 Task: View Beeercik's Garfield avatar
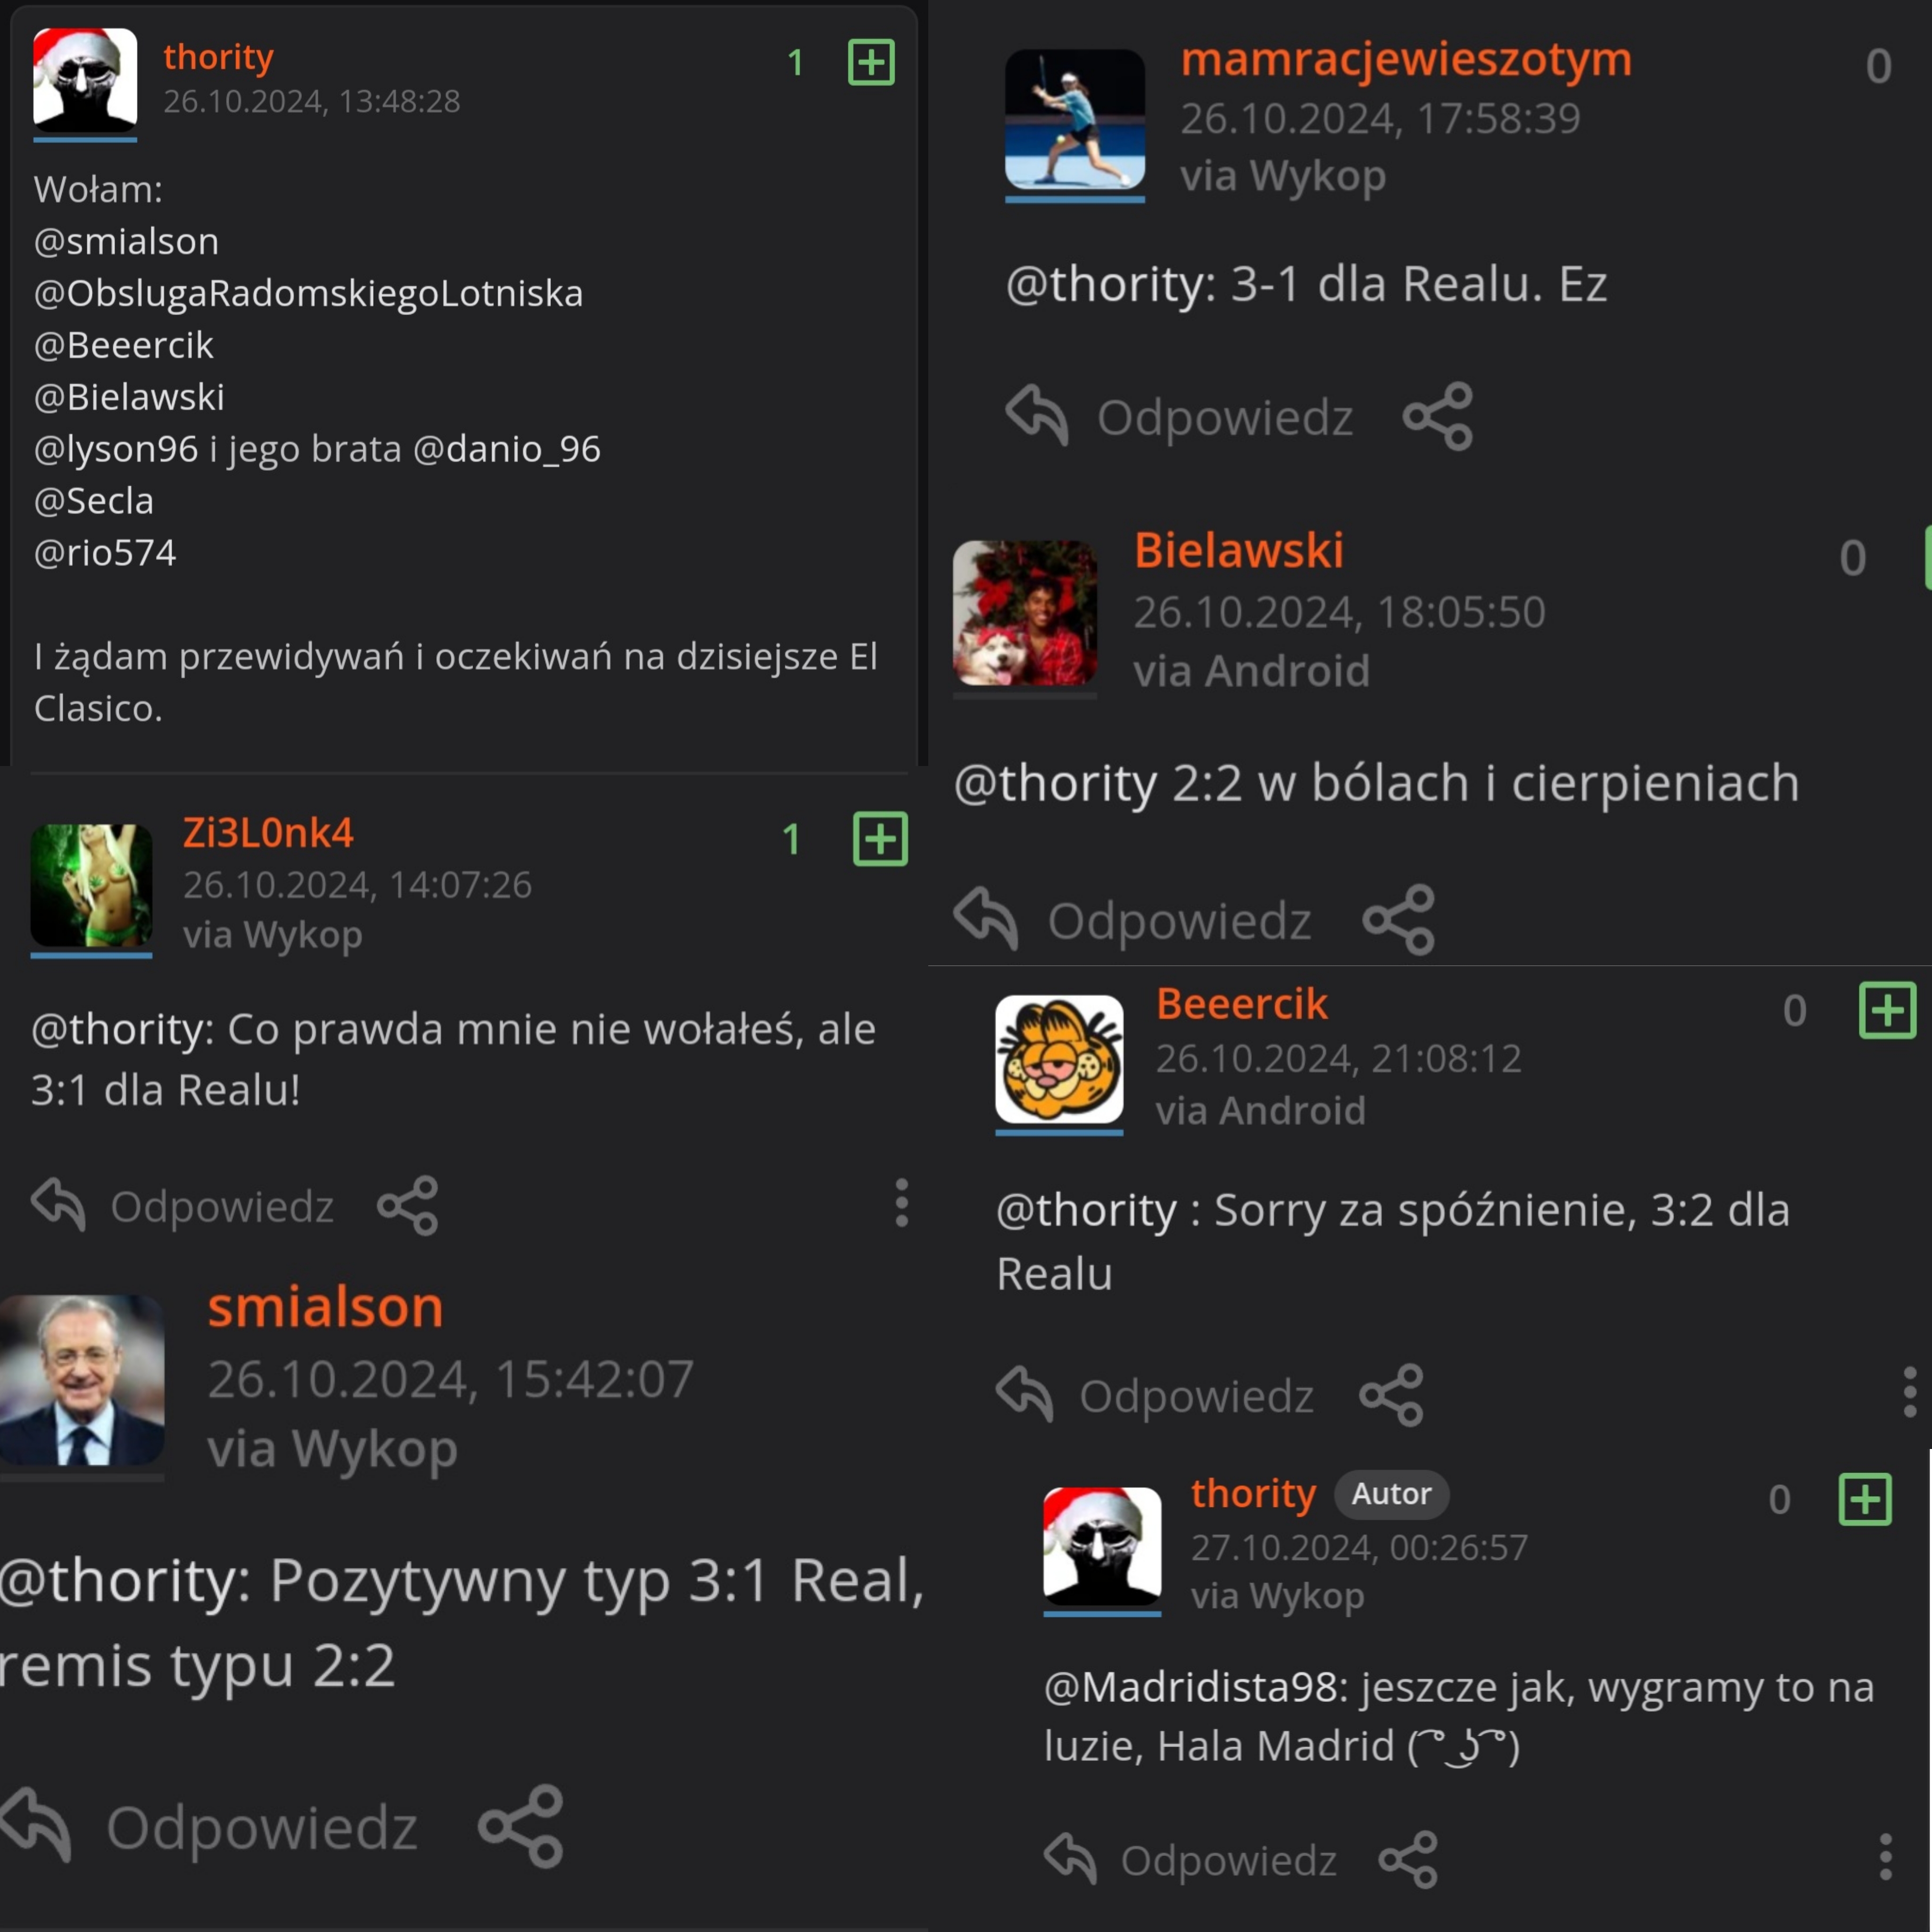click(x=1059, y=1059)
